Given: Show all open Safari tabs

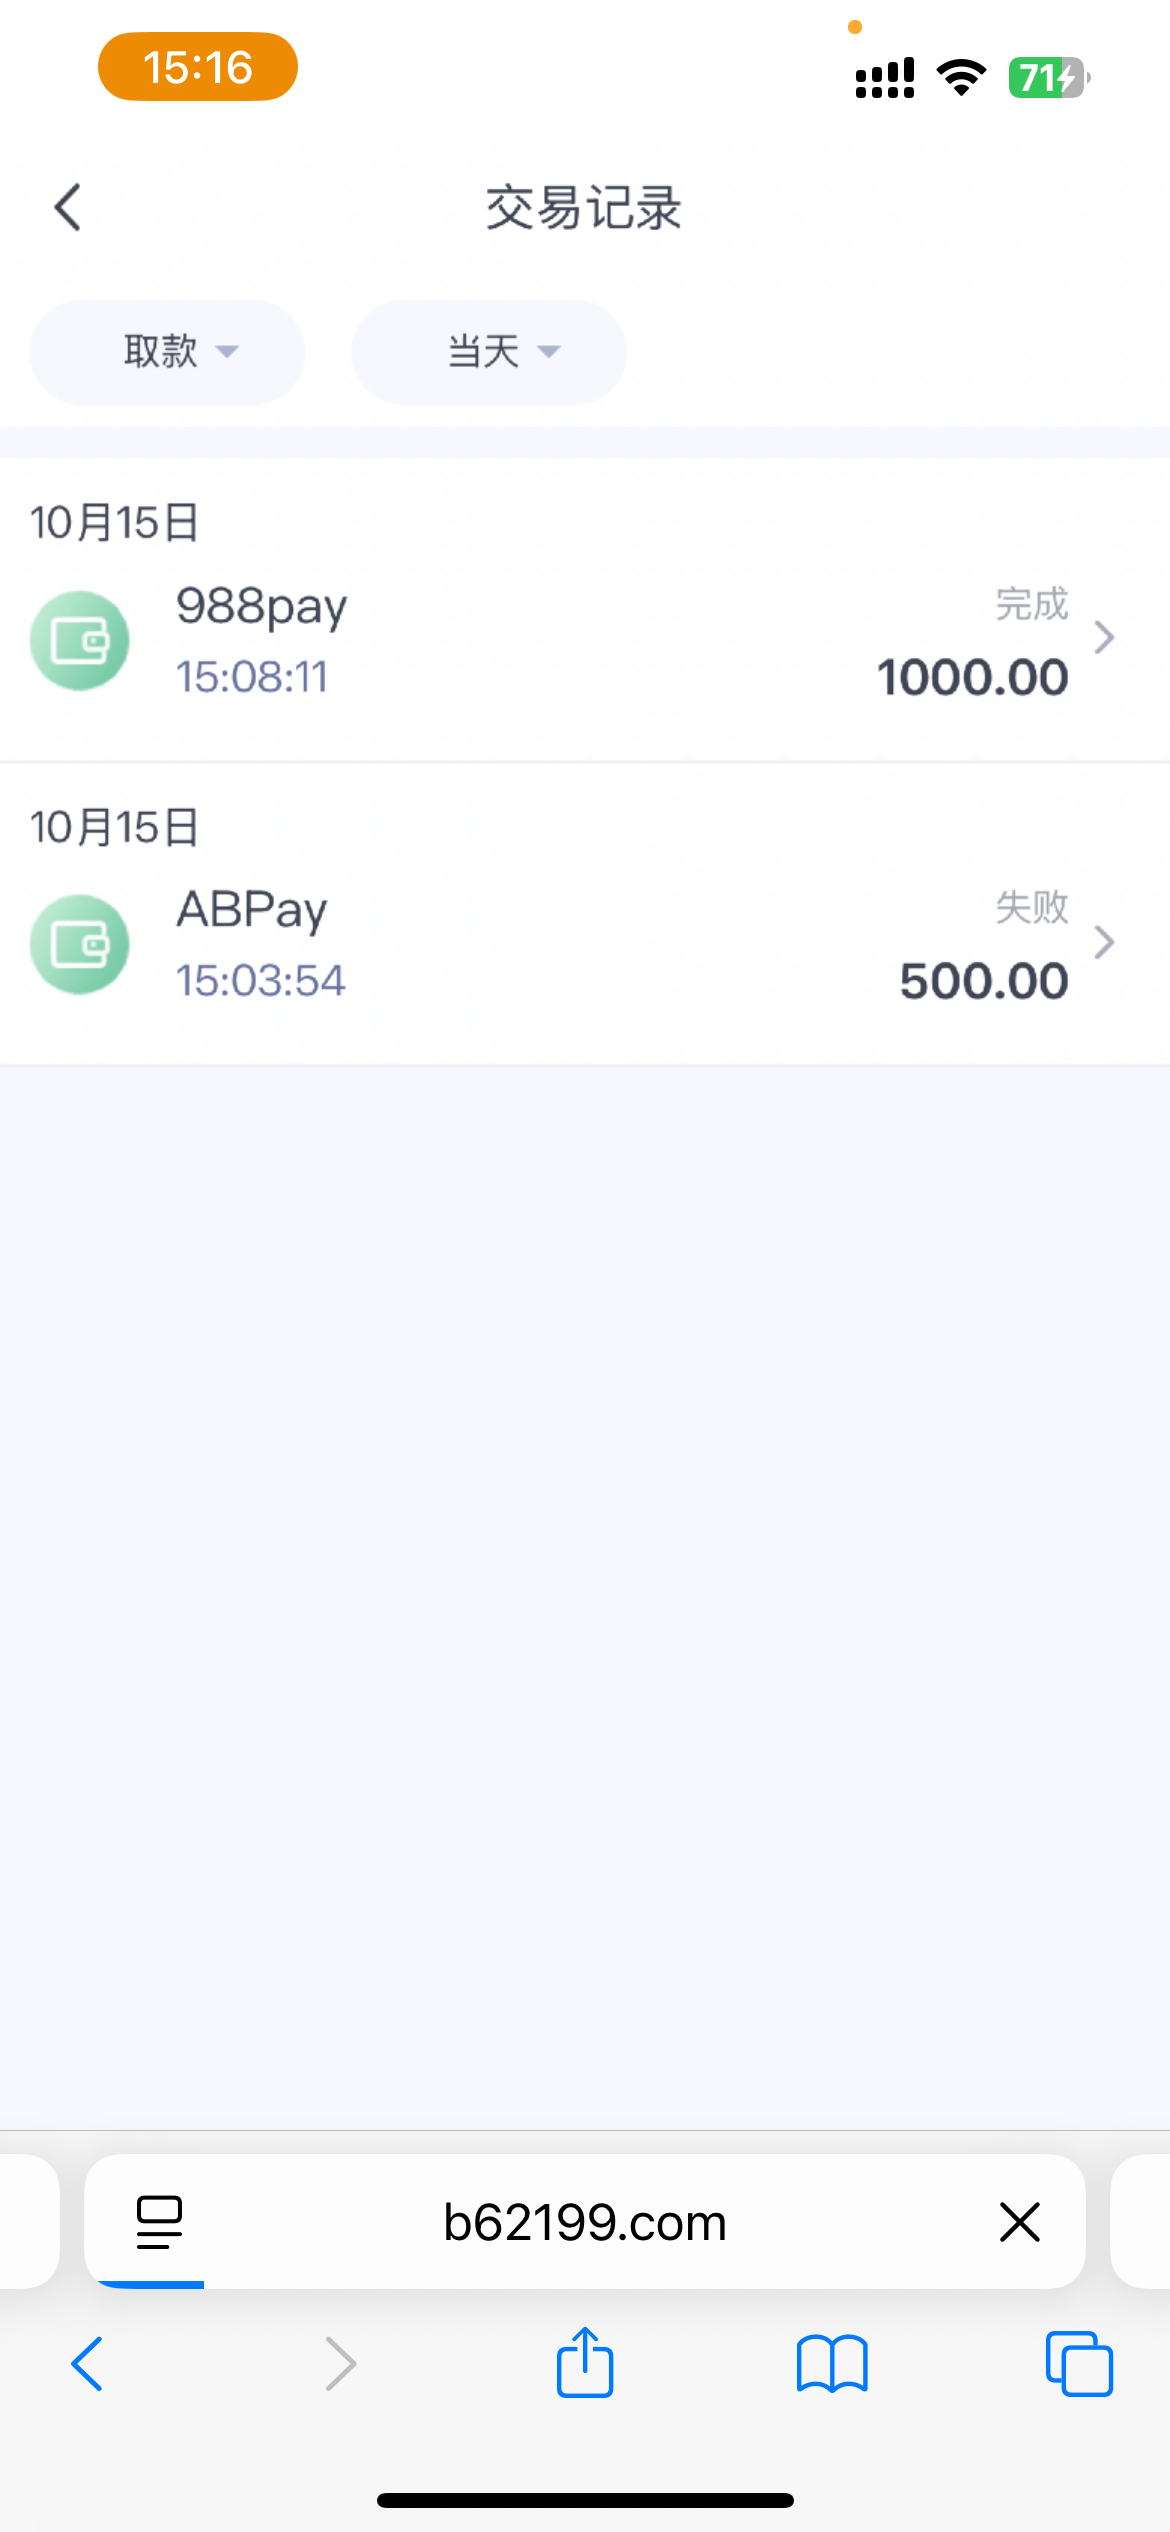Looking at the screenshot, I should pyautogui.click(x=1079, y=2364).
